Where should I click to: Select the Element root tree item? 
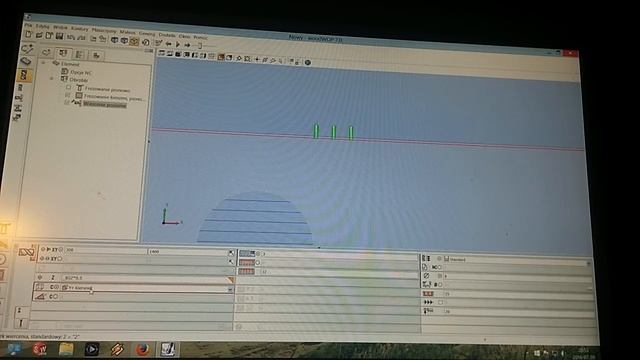[70, 64]
